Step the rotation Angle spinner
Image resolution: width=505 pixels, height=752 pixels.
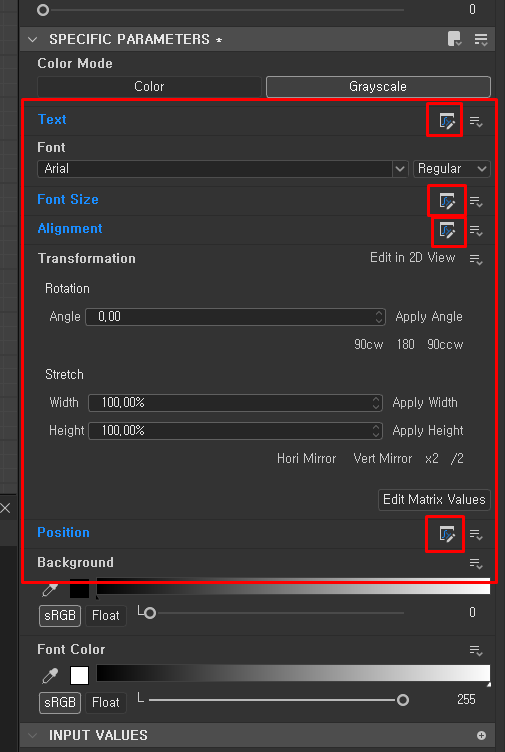point(379,317)
